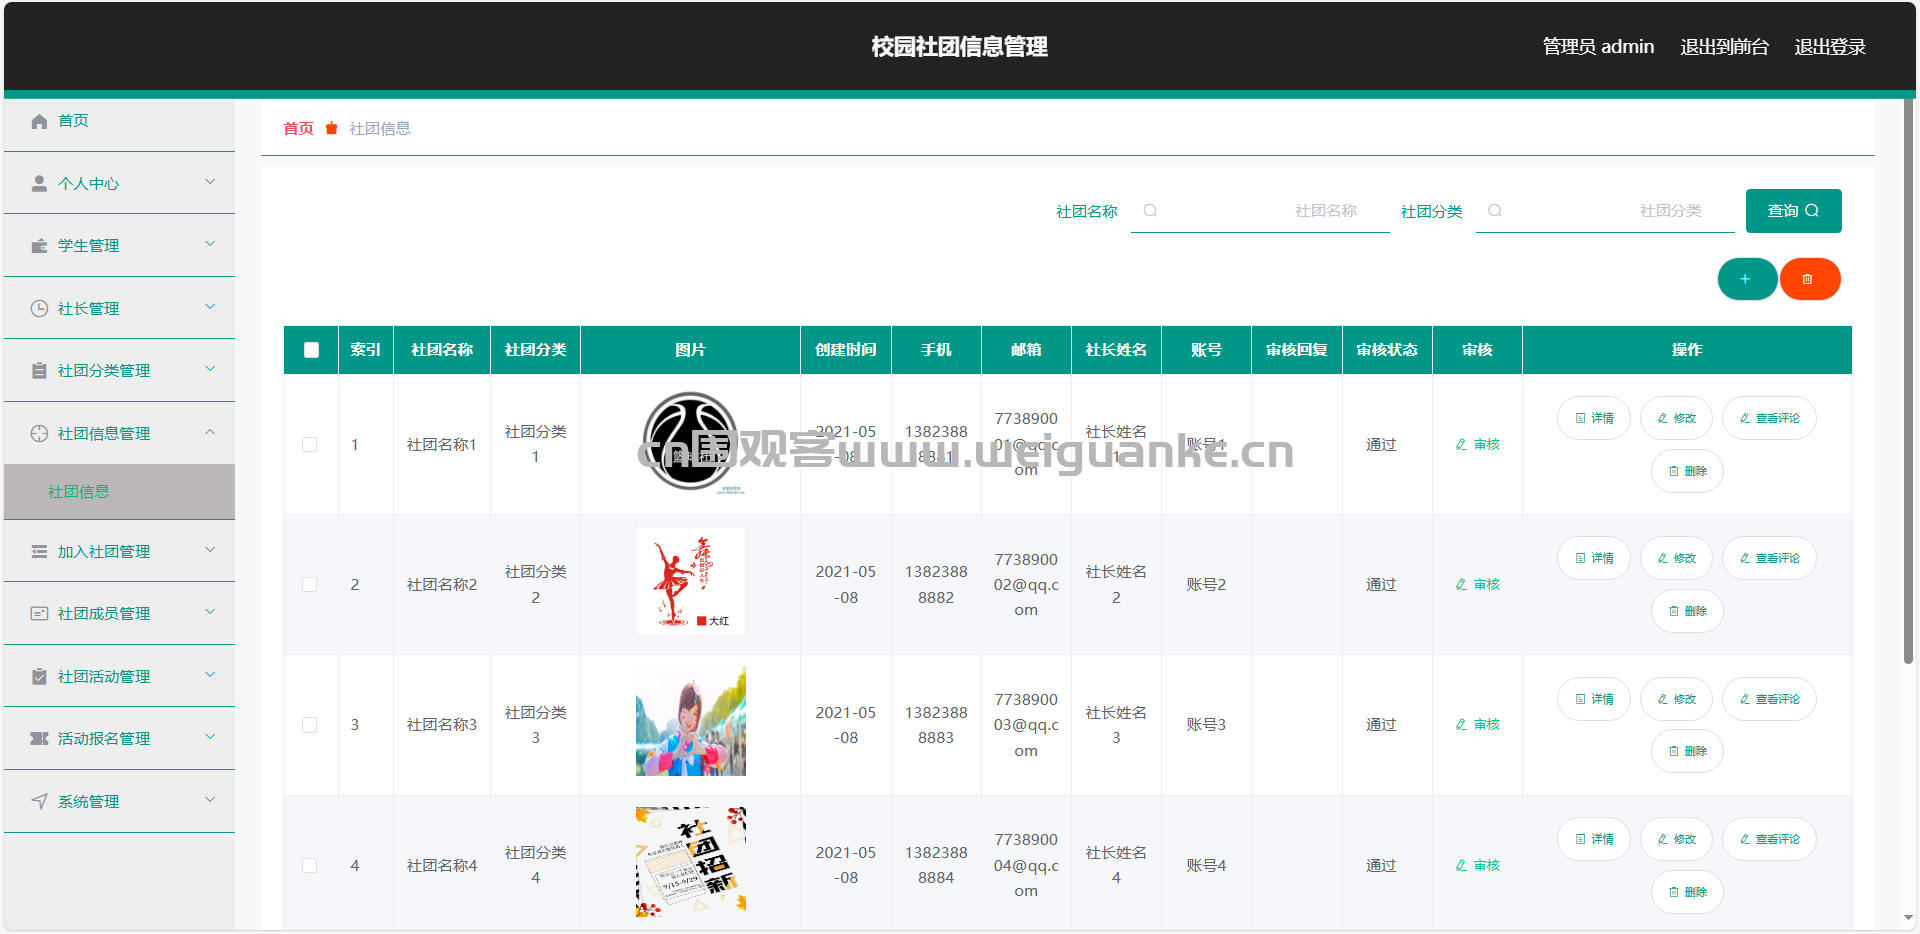This screenshot has height=934, width=1920.
Task: Expand the 加入社团管理 menu chevron
Action: [x=210, y=550]
